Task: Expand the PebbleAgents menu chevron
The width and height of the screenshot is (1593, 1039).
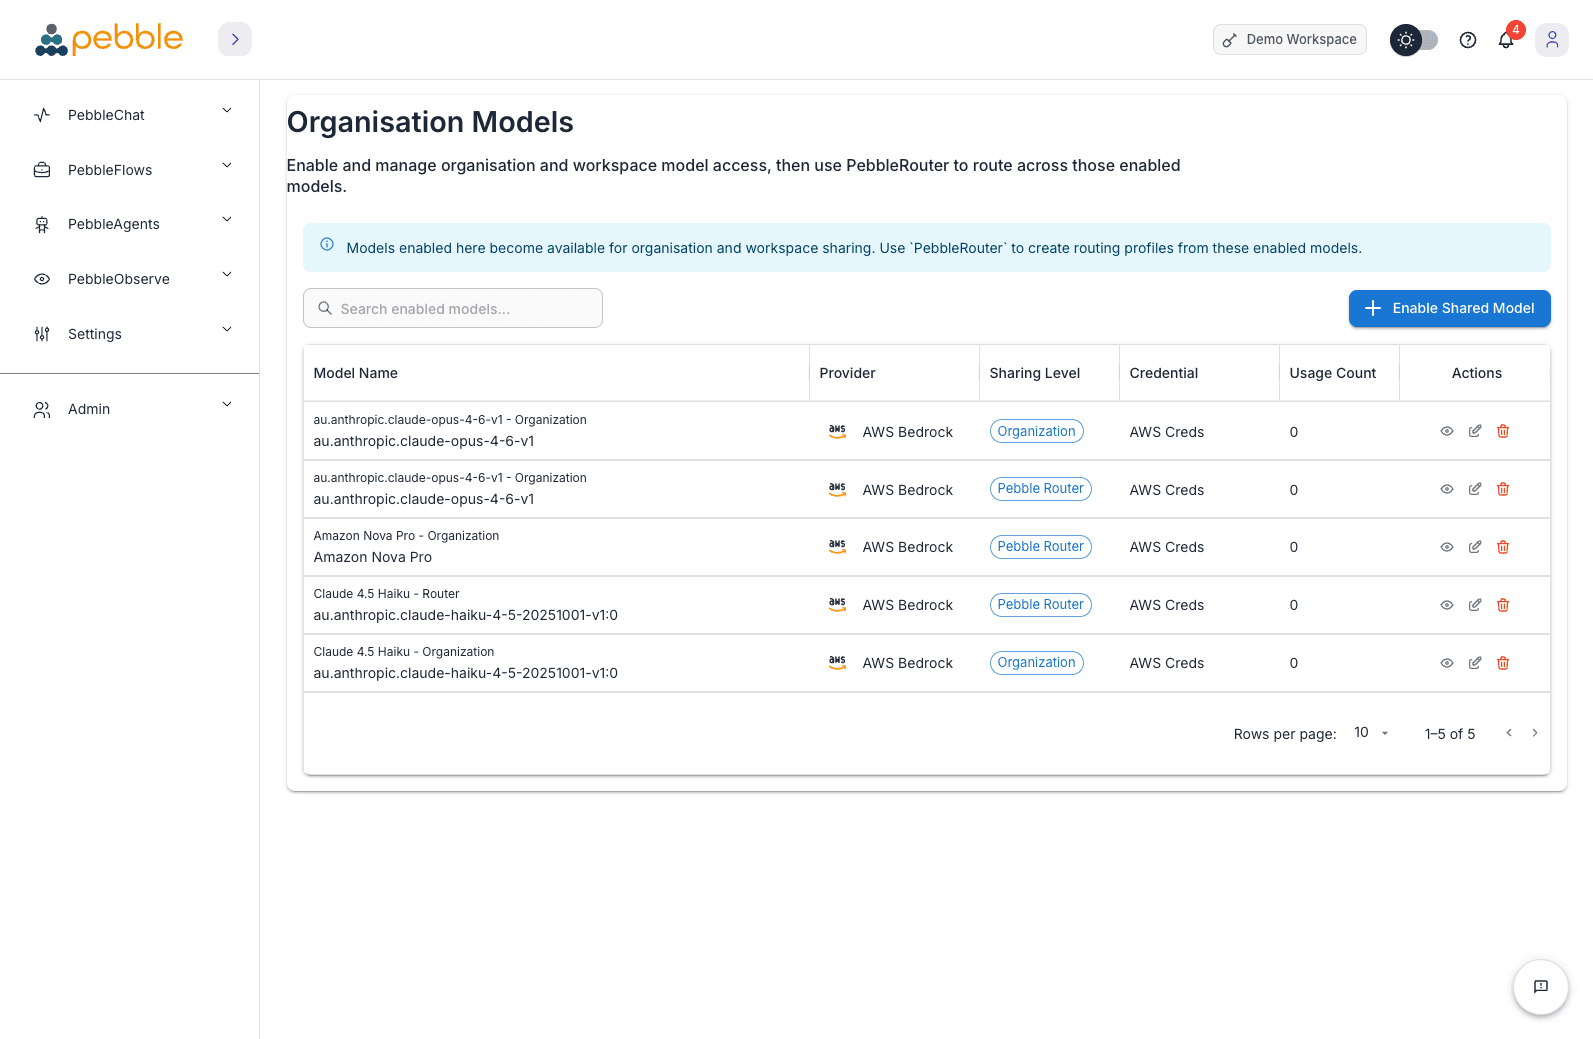Action: [227, 219]
